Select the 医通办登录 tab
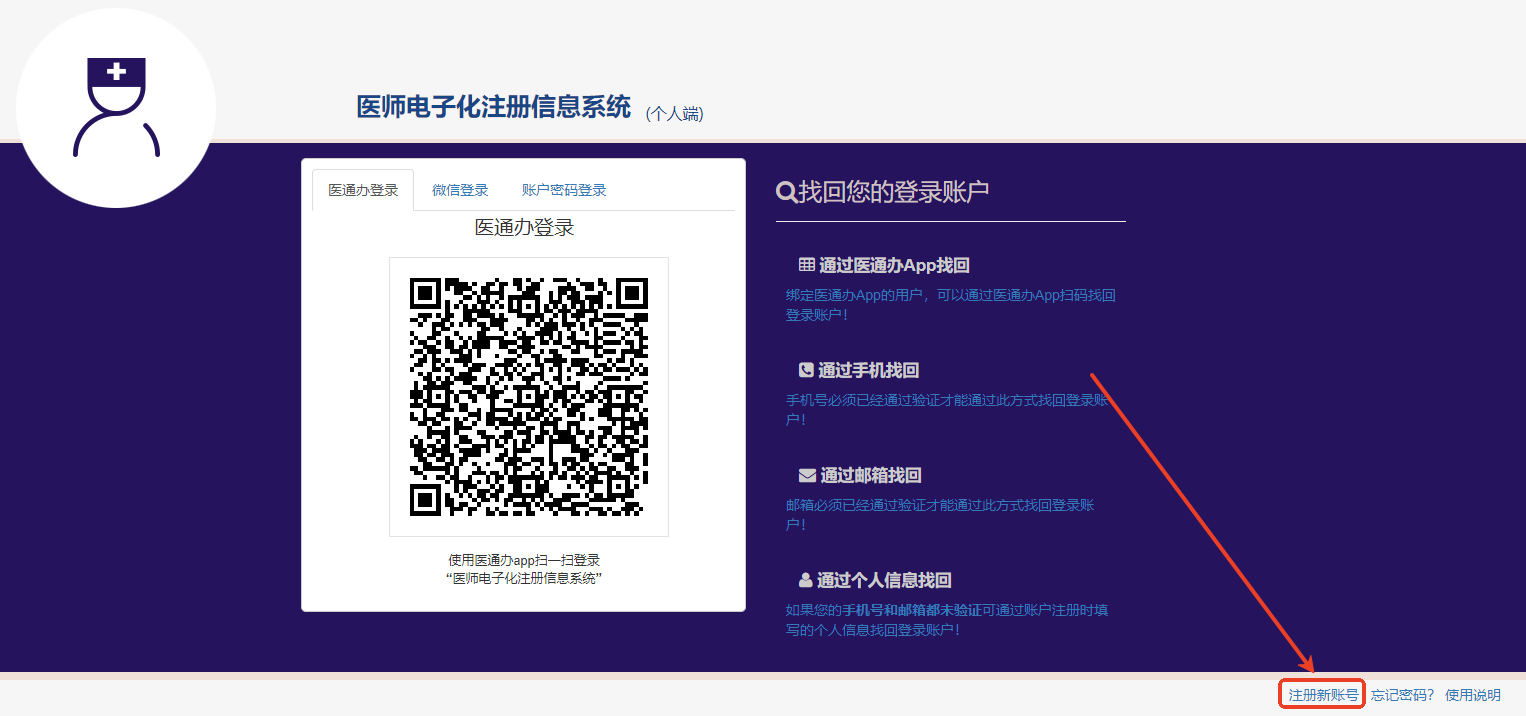This screenshot has height=716, width=1526. (363, 190)
